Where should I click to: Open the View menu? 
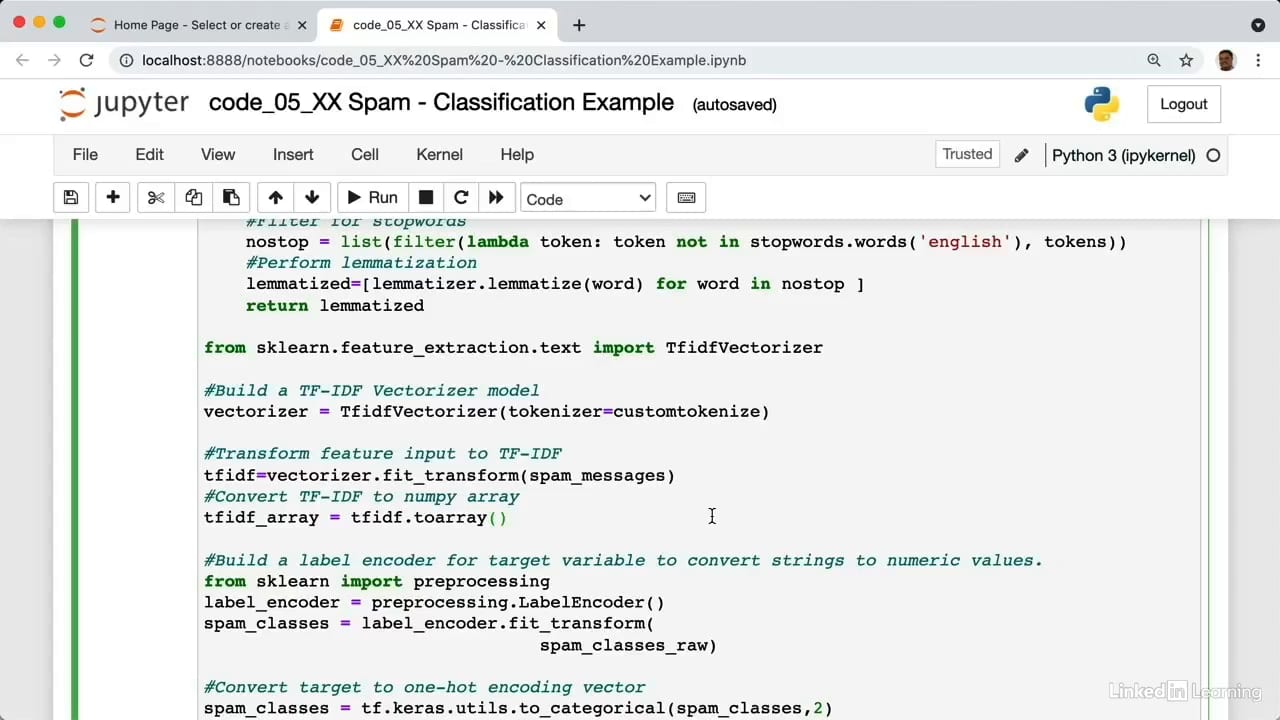pyautogui.click(x=218, y=155)
